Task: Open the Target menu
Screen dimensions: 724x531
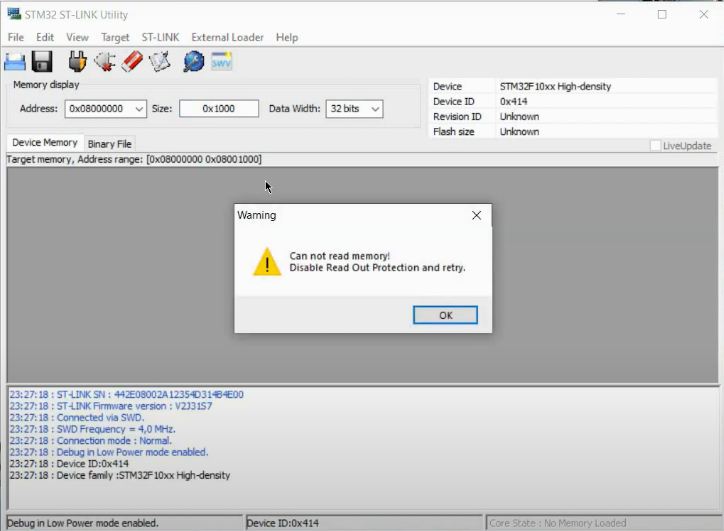Action: [115, 37]
